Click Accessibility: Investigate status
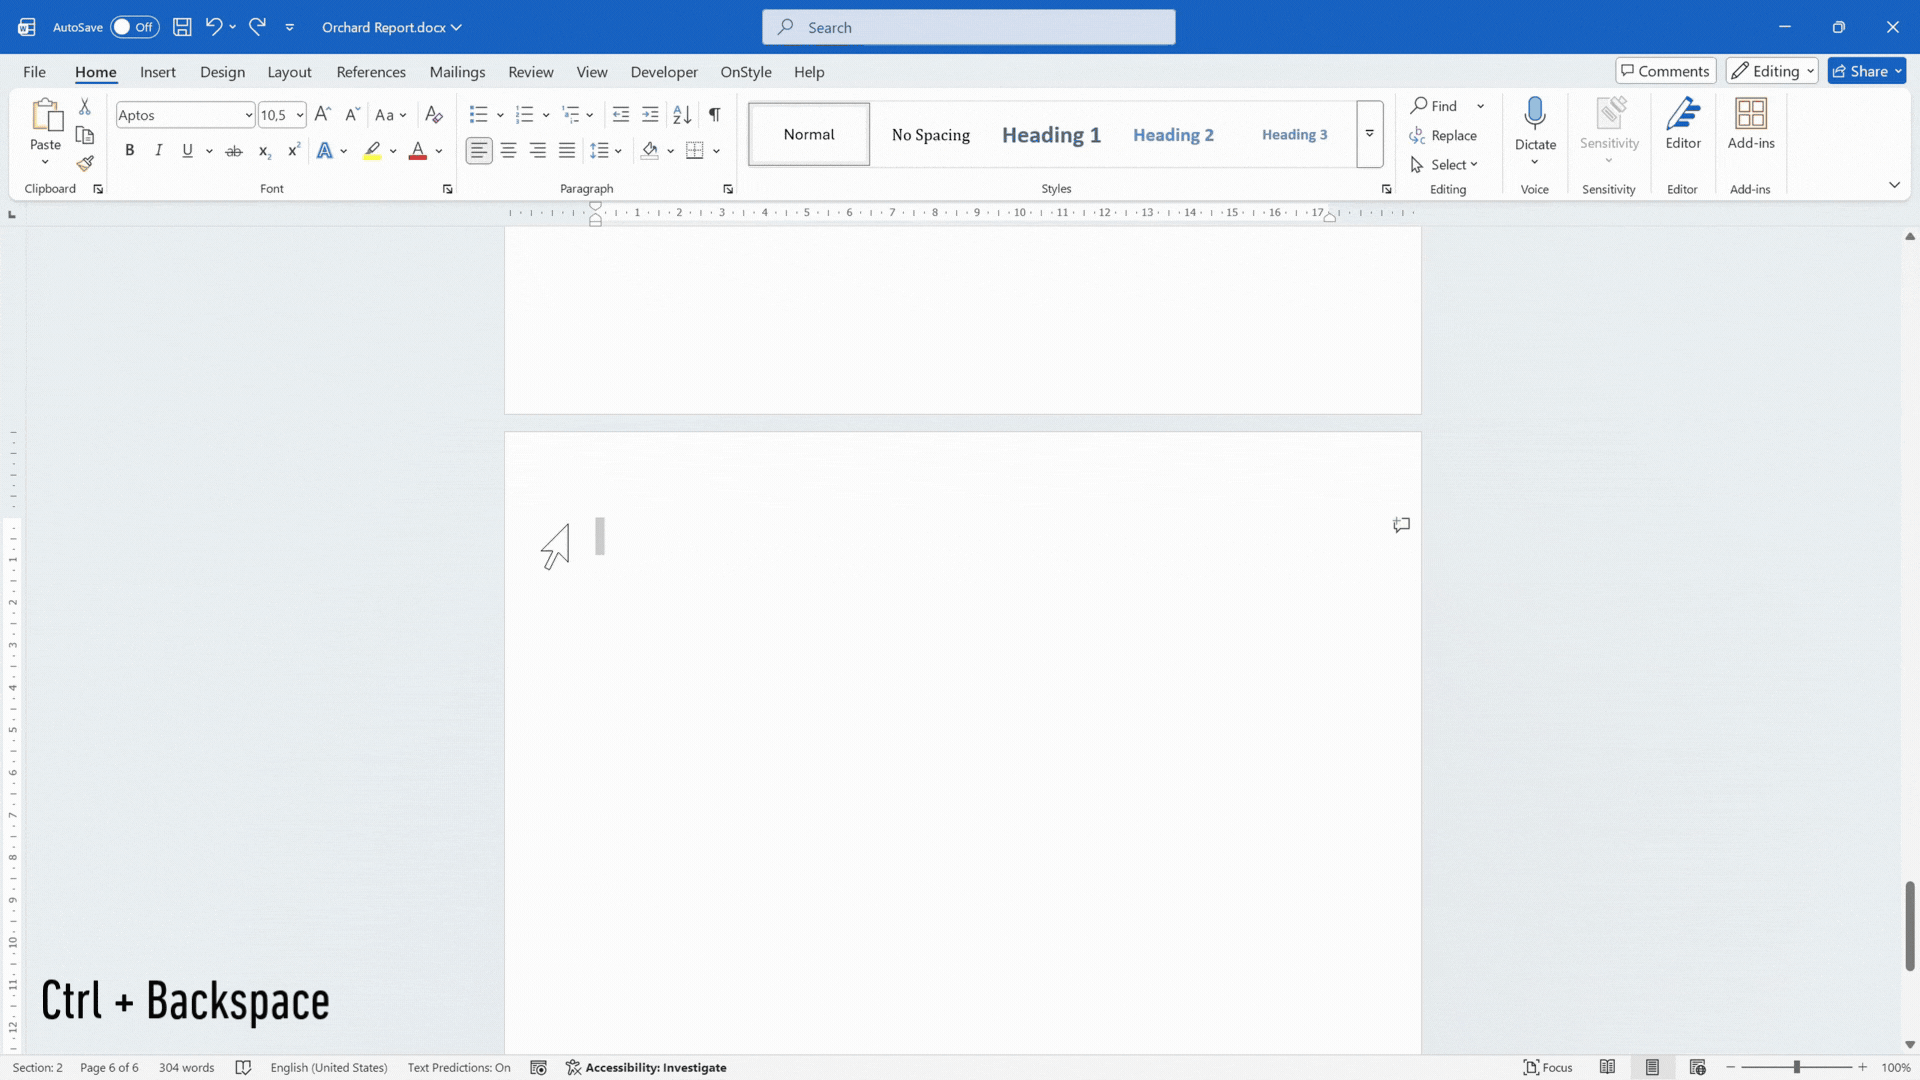Viewport: 1920px width, 1080px height. (646, 1068)
